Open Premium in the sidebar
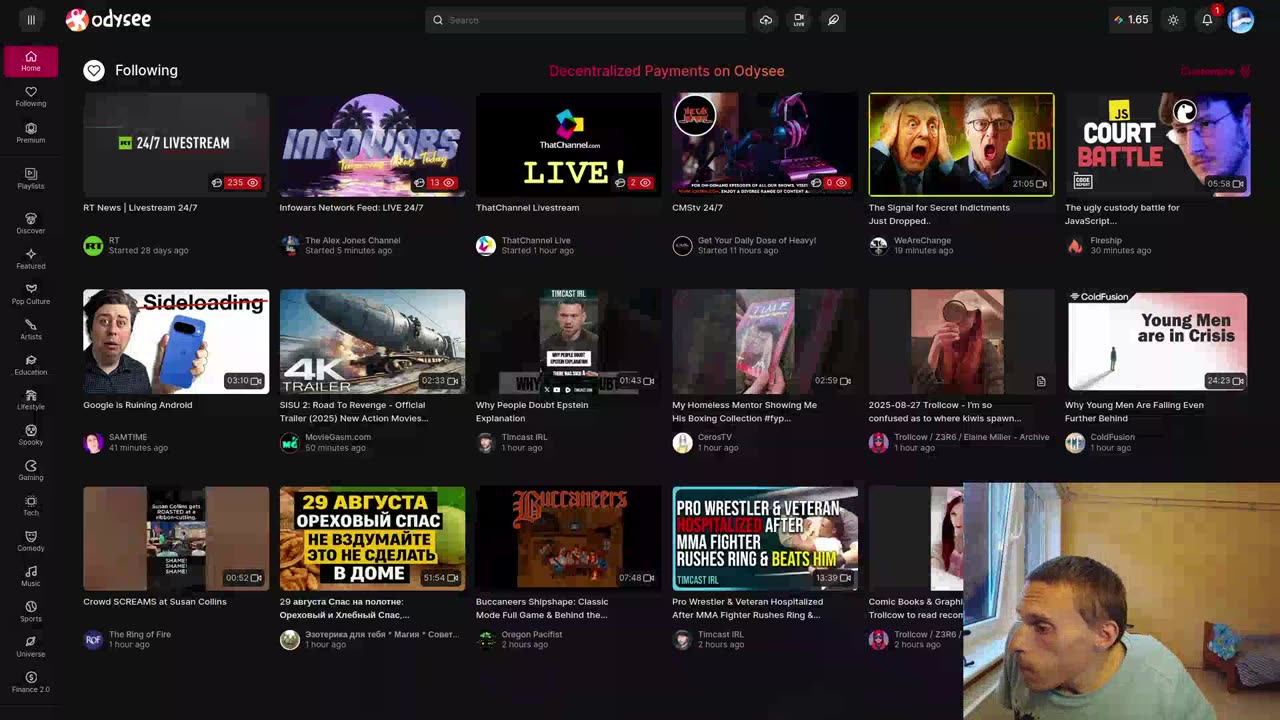1280x720 pixels. tap(31, 133)
